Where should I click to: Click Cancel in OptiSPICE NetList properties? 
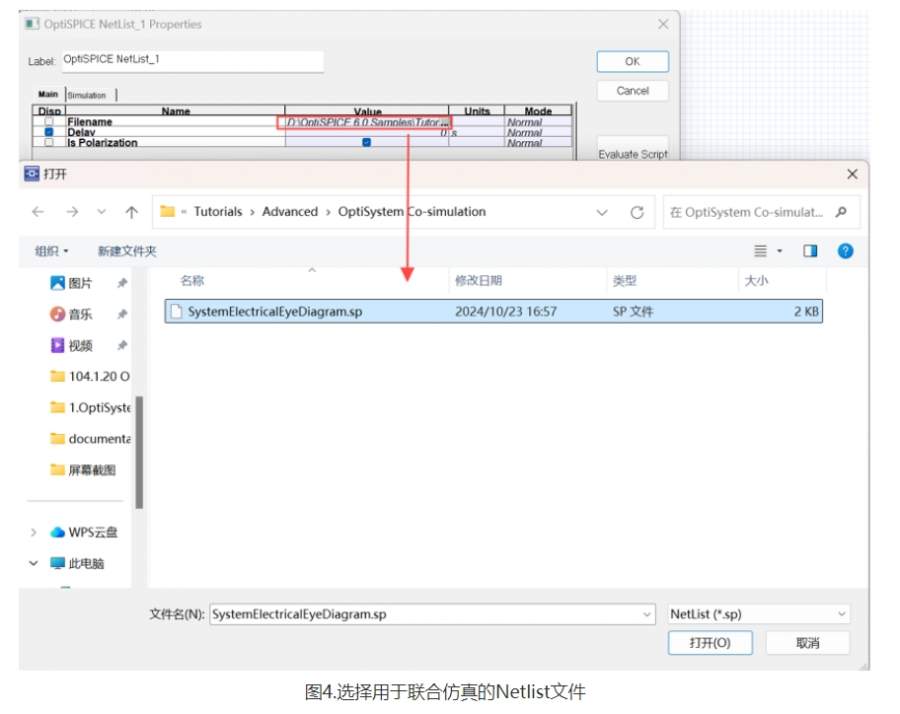coord(633,91)
